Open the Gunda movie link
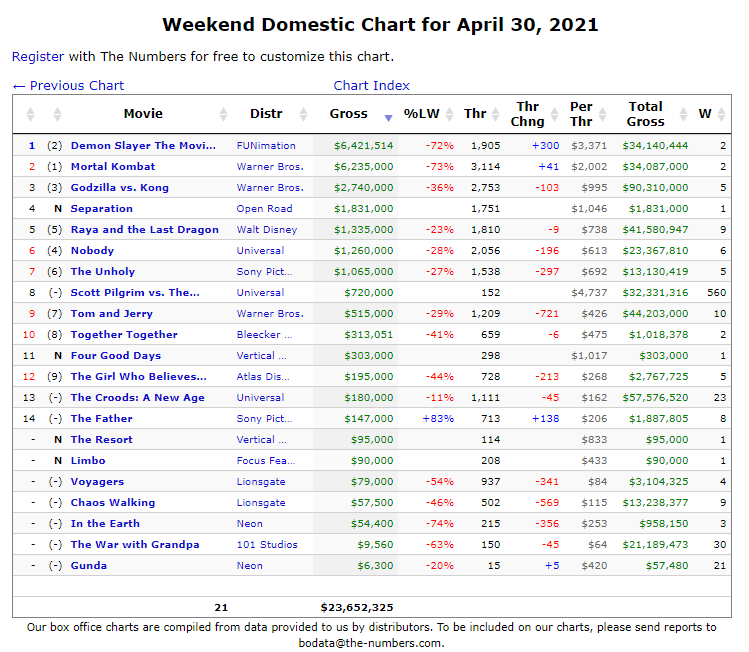Screen dimensions: 749x652 click(89, 566)
